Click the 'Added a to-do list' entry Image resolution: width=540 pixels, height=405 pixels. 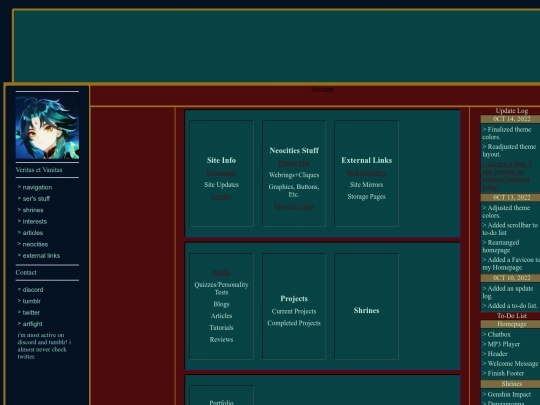coord(510,305)
